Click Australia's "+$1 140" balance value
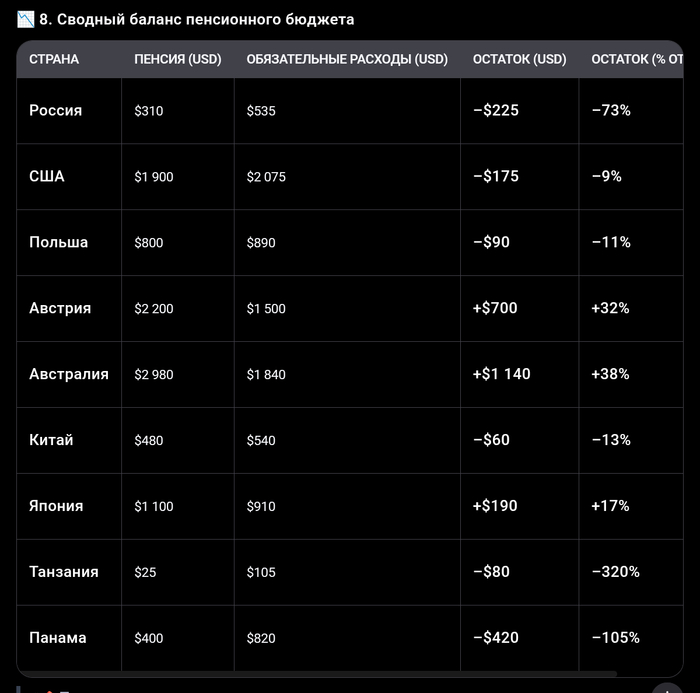Screen dimensions: 700x693 (x=502, y=374)
